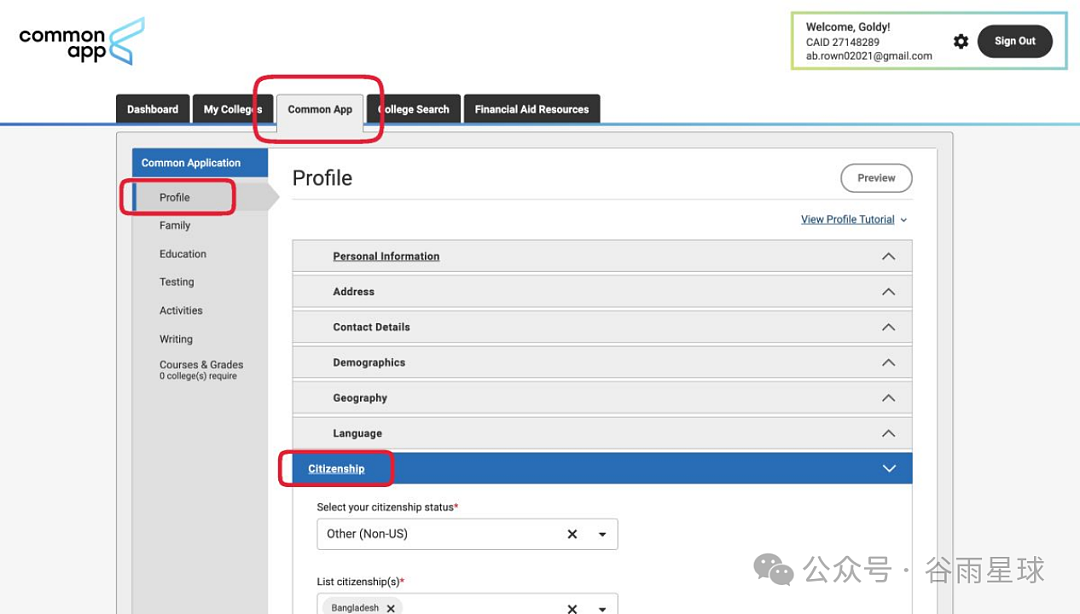Click the CAID 27148289 text
Viewport: 1080px width, 614px height.
point(842,42)
